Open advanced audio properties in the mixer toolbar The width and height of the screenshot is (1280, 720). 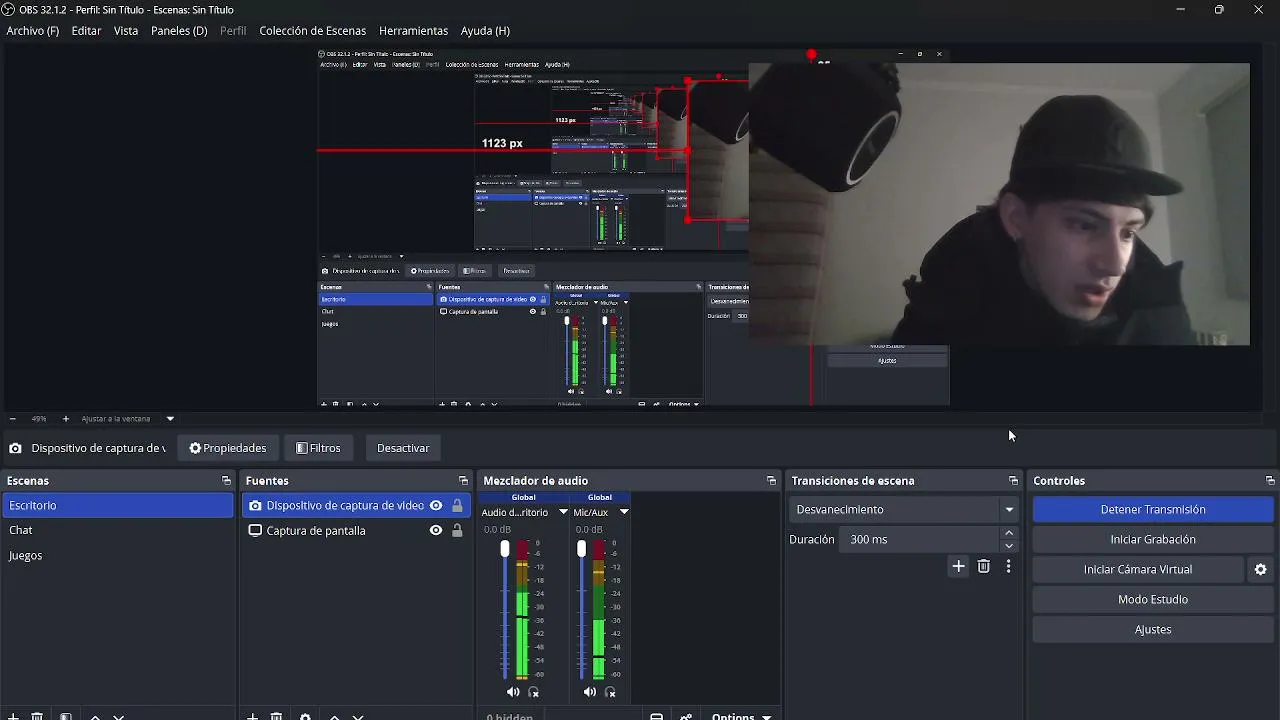click(x=686, y=716)
